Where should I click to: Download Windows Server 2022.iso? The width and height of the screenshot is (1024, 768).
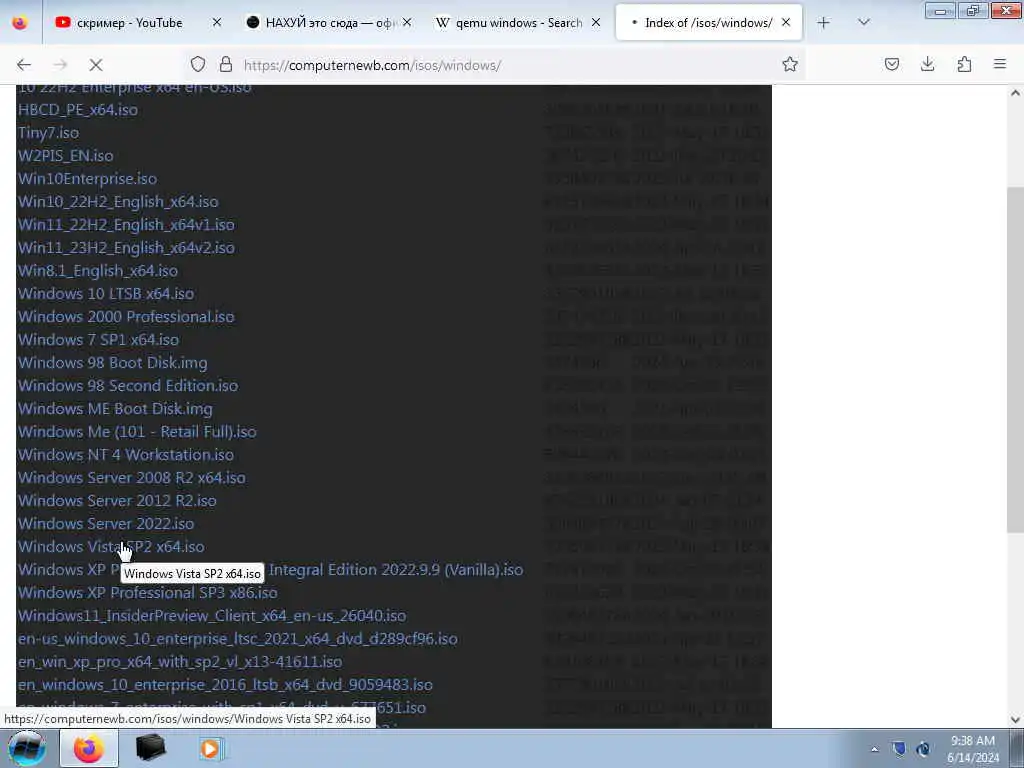coord(106,524)
